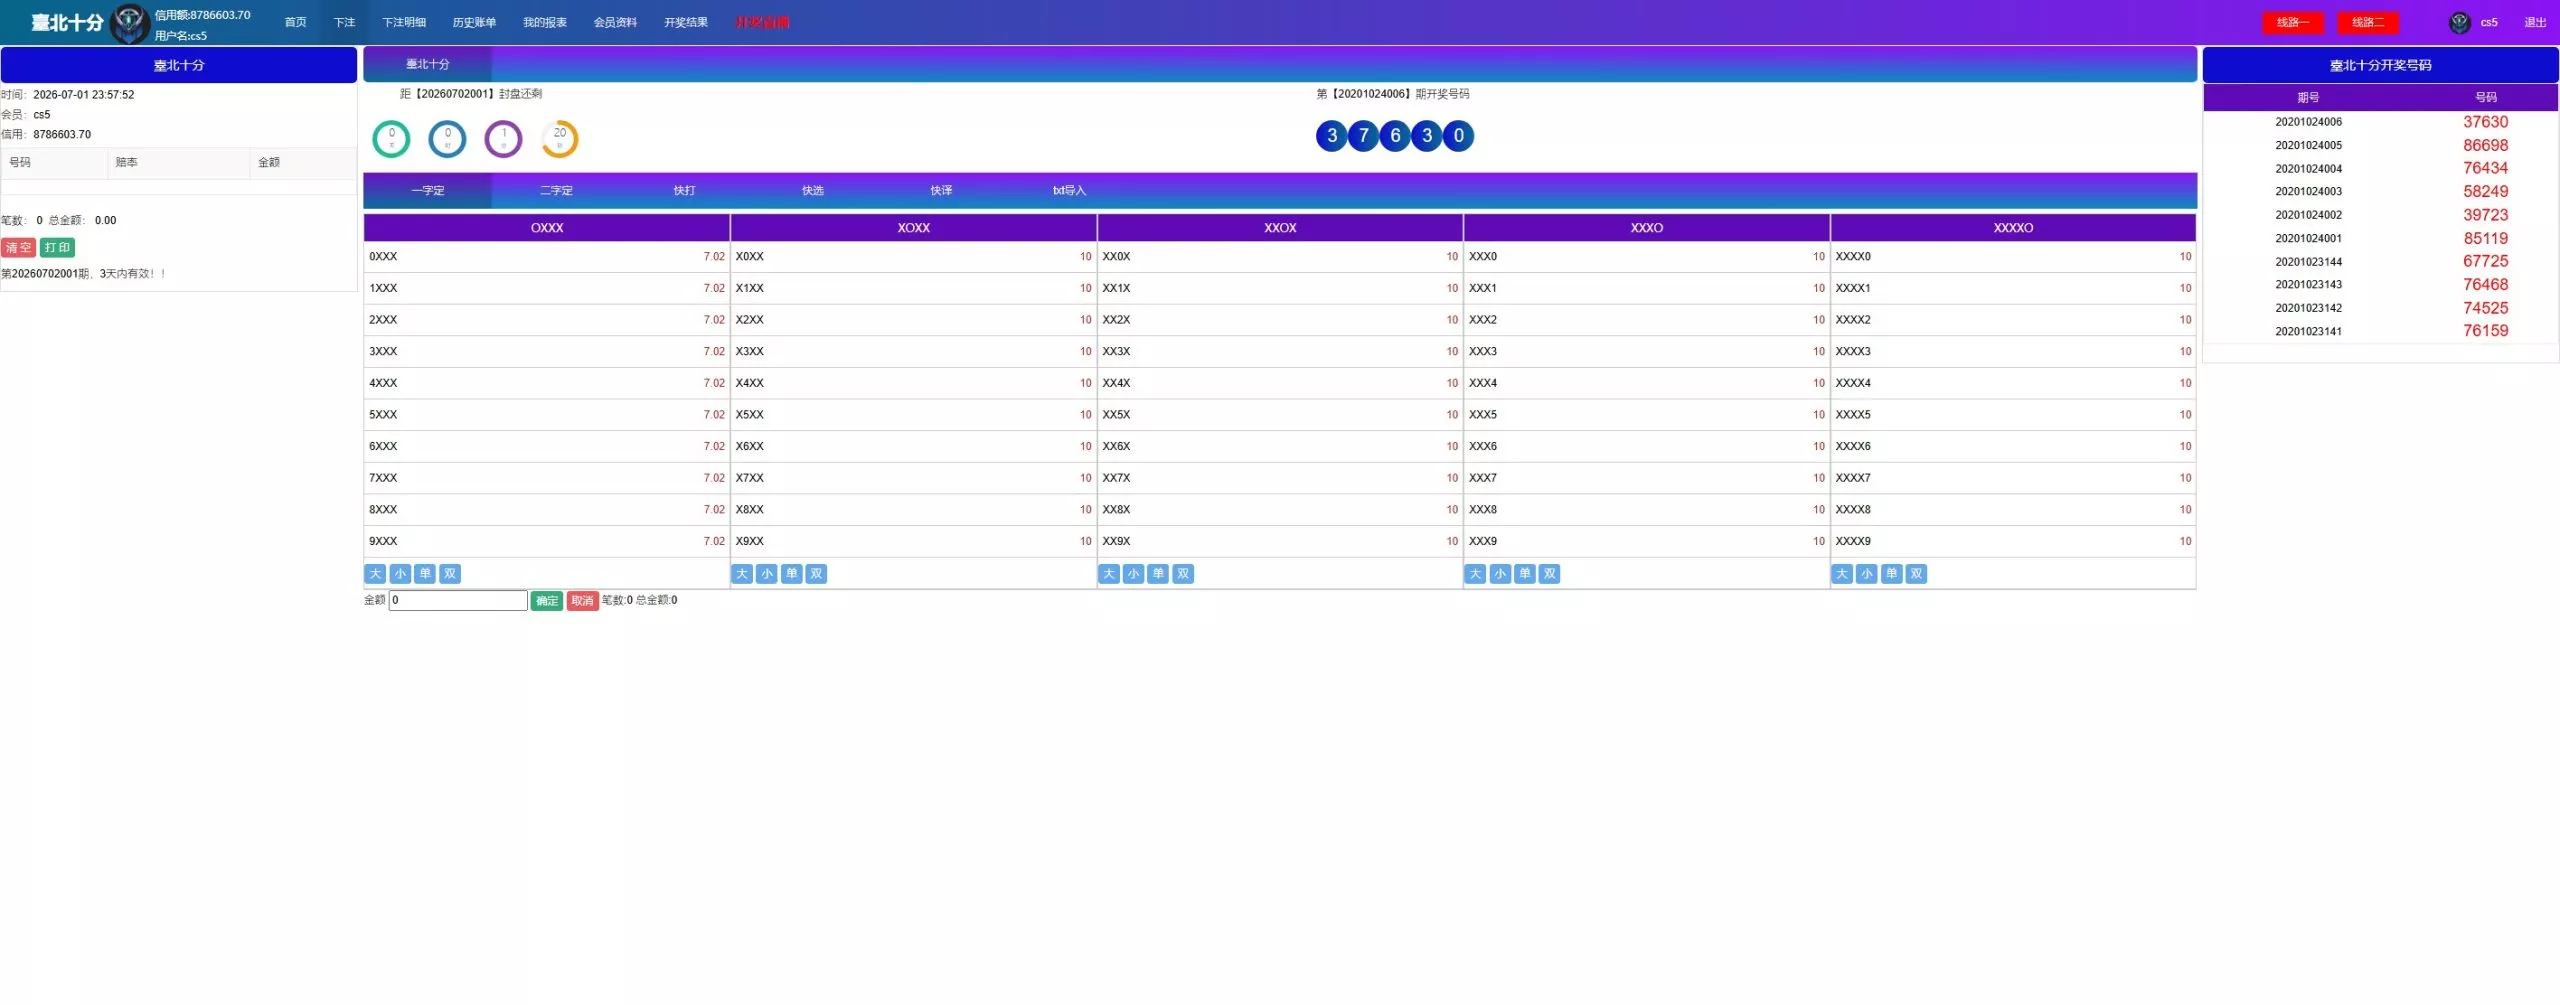The height and width of the screenshot is (1005, 2560).
Task: Switch to the txt导入 tab
Action: click(x=1069, y=190)
